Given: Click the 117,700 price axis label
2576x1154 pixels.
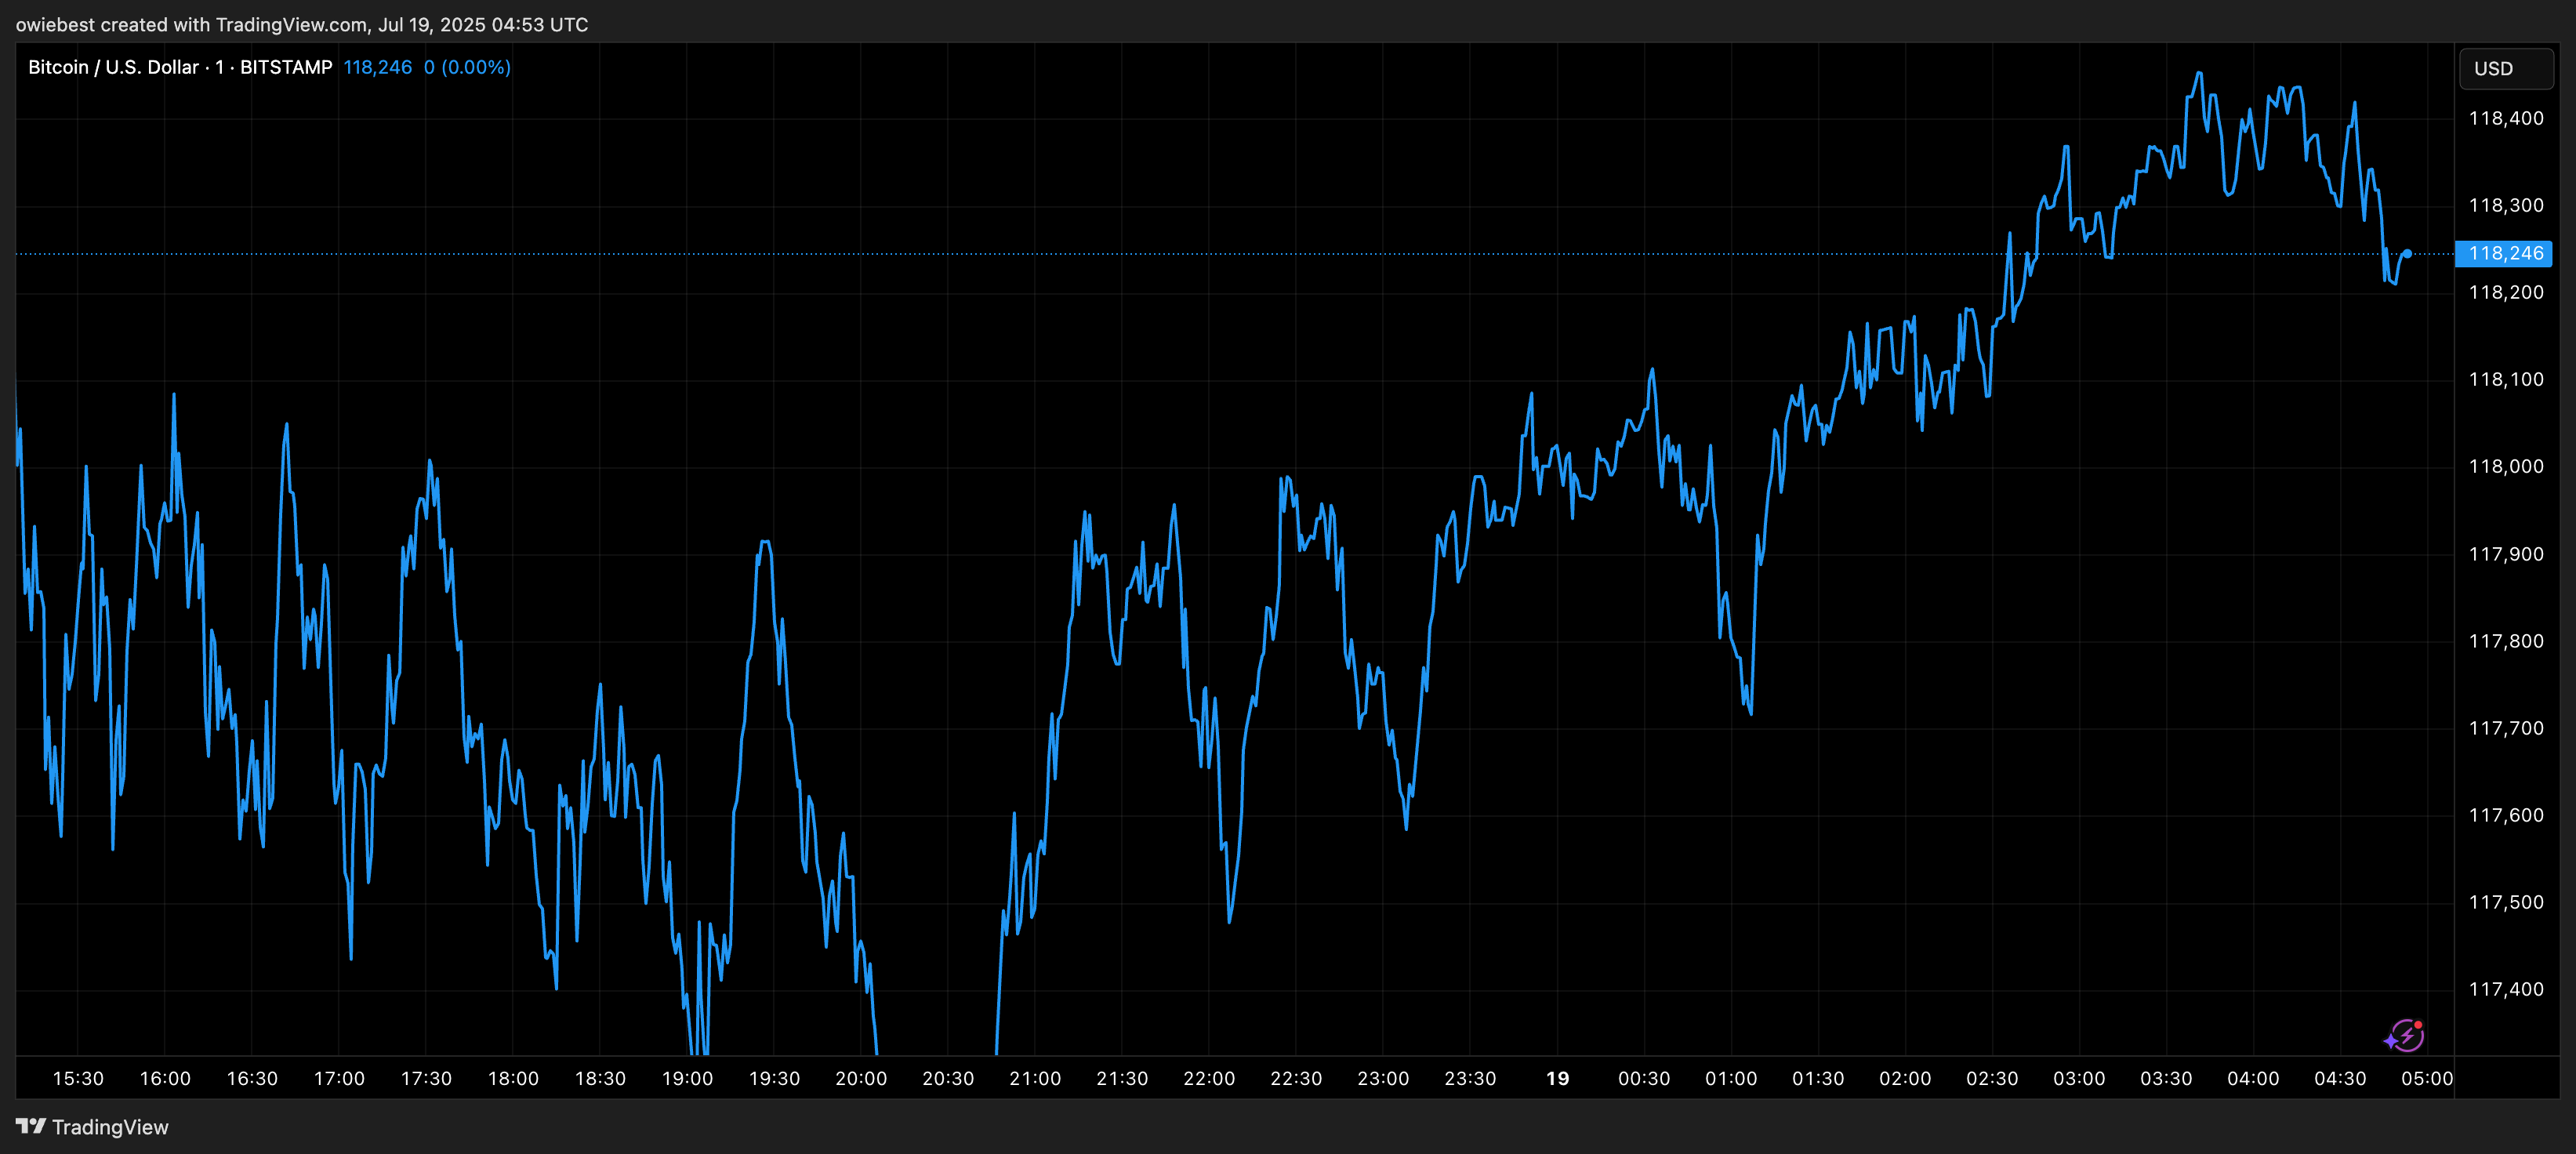Looking at the screenshot, I should tap(2506, 728).
